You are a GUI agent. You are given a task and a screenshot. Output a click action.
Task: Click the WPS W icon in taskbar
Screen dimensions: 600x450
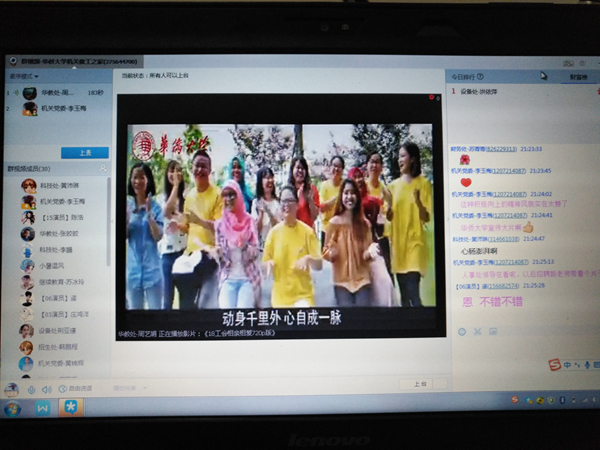(x=43, y=407)
